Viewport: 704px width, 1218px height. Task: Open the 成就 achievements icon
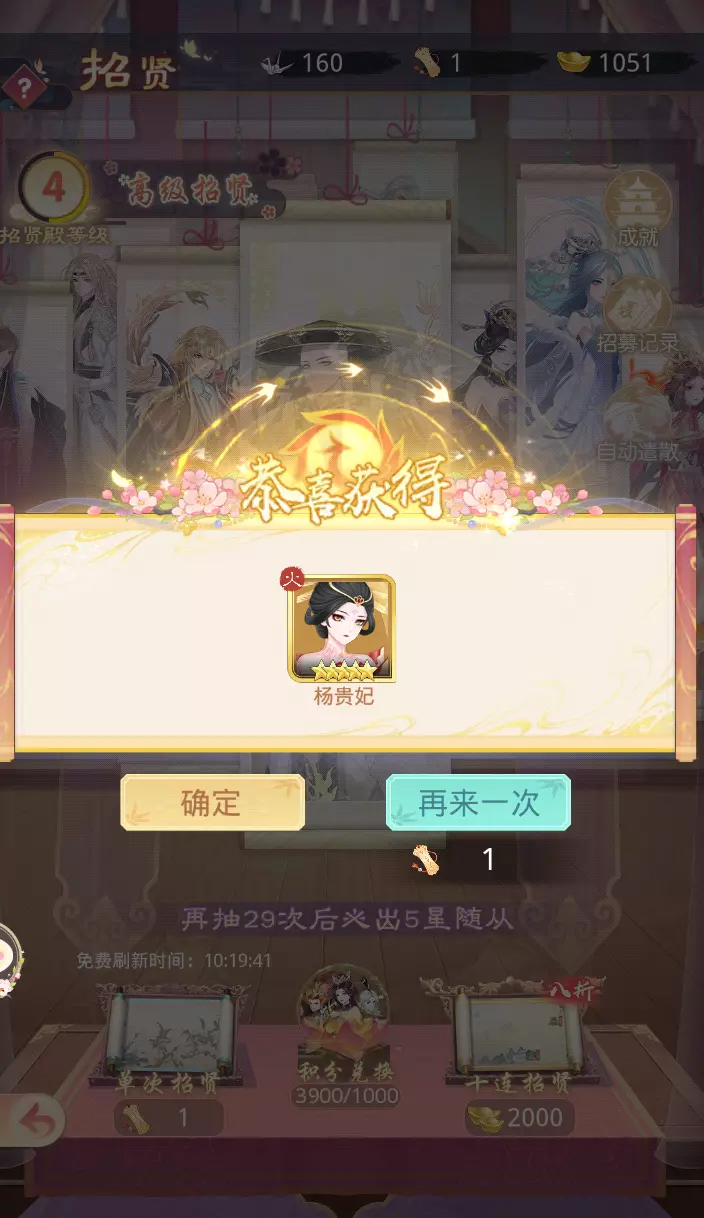637,211
